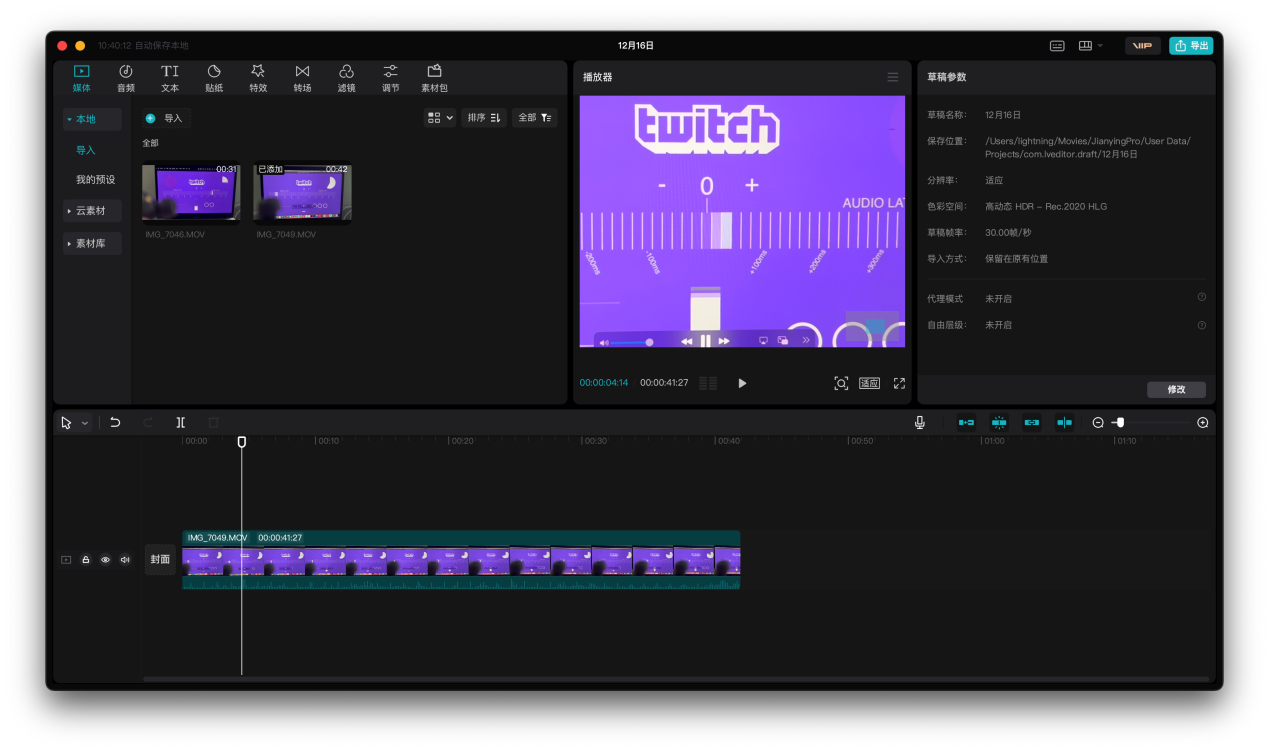This screenshot has height=751, width=1269.
Task: Click the 高动态 HDR – Rec.2020 HLG value
Action: click(x=1046, y=207)
